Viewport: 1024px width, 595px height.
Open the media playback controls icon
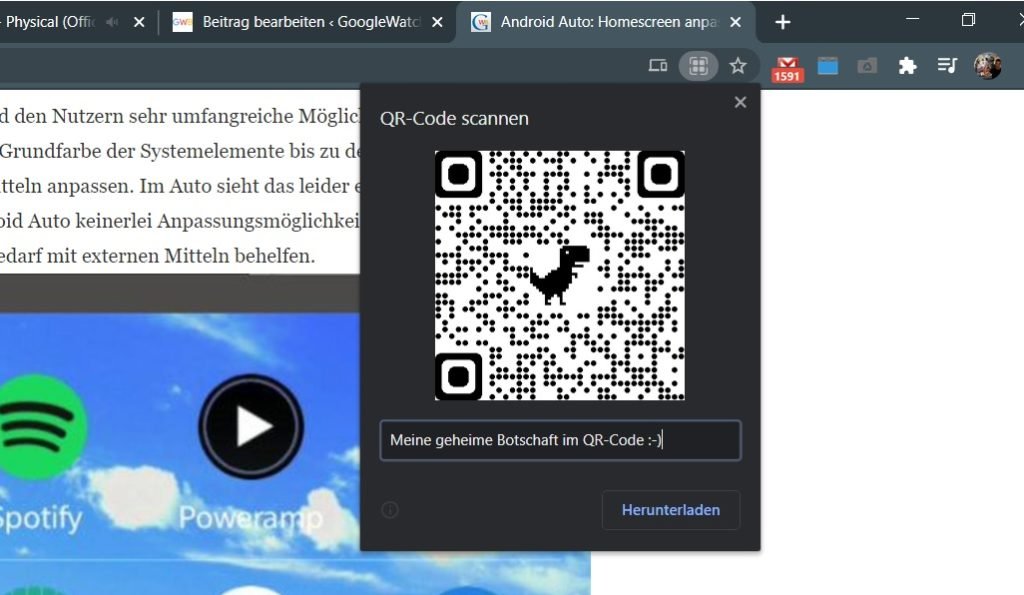(x=947, y=66)
